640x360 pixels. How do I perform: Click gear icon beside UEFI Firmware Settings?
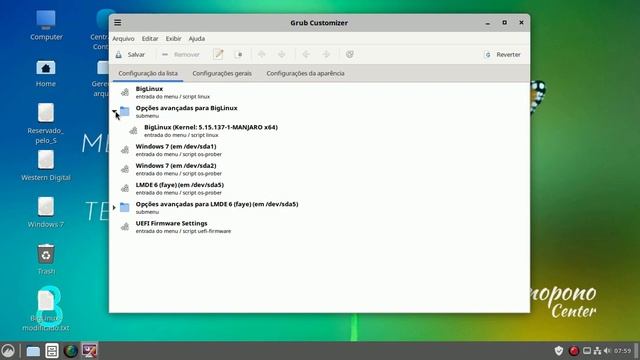[x=125, y=227]
